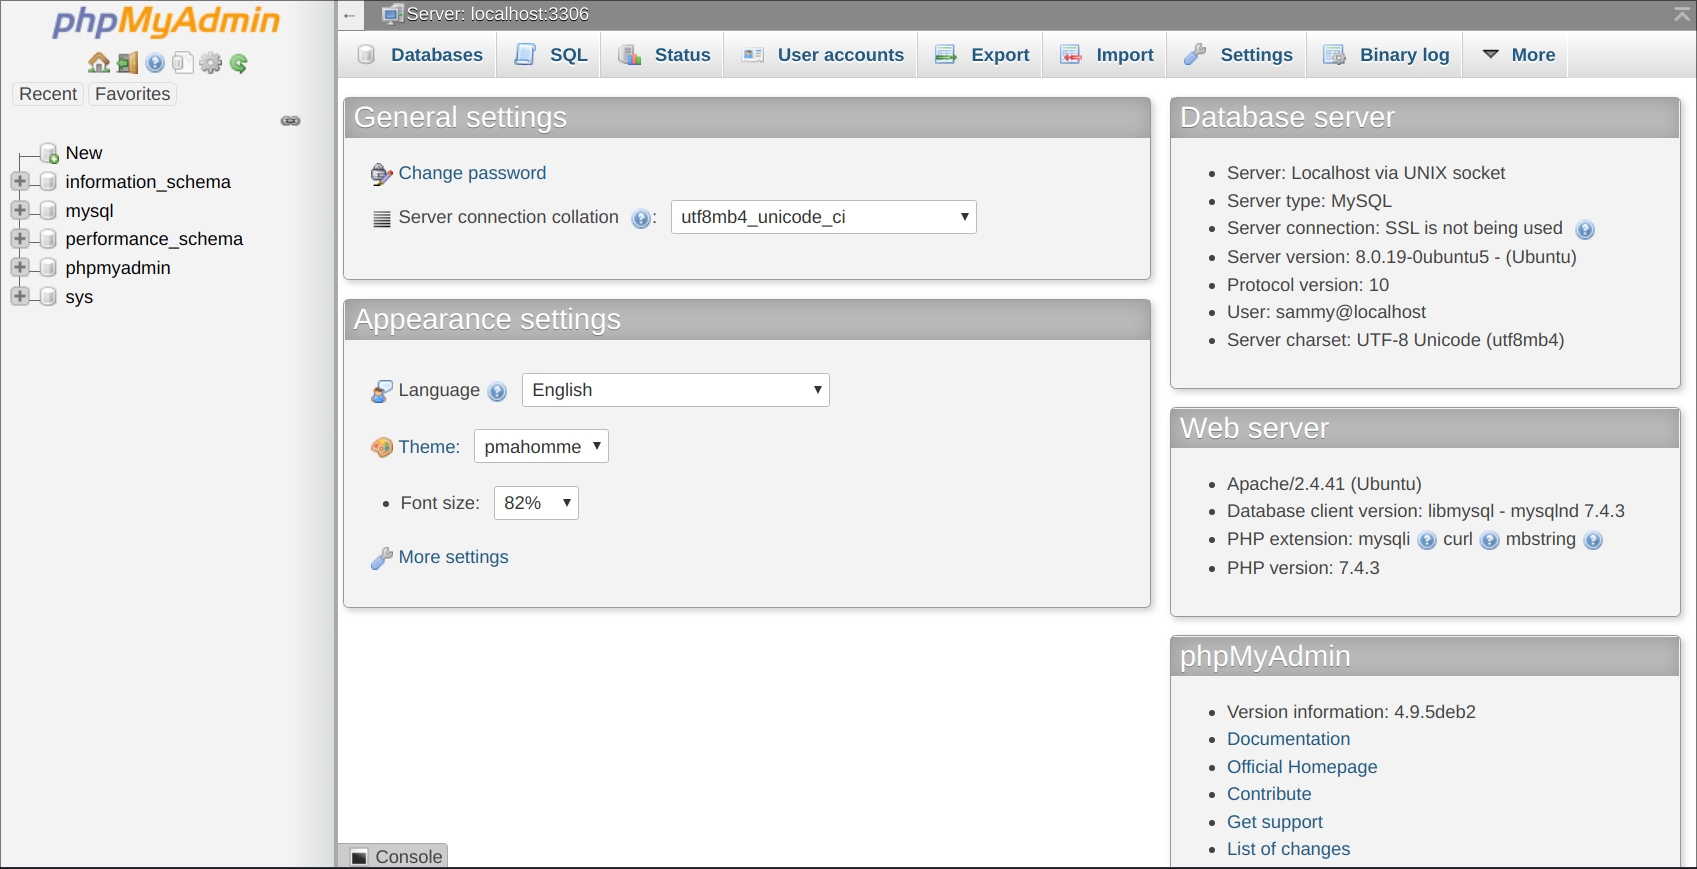Expand the information_schema database tree
This screenshot has height=869, width=1697.
[19, 181]
